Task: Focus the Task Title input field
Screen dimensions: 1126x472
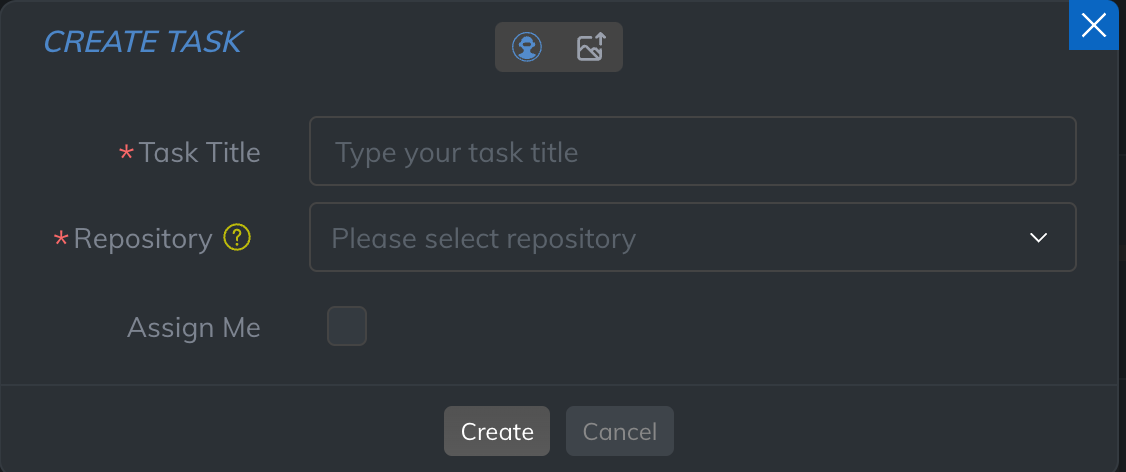Action: (x=692, y=152)
